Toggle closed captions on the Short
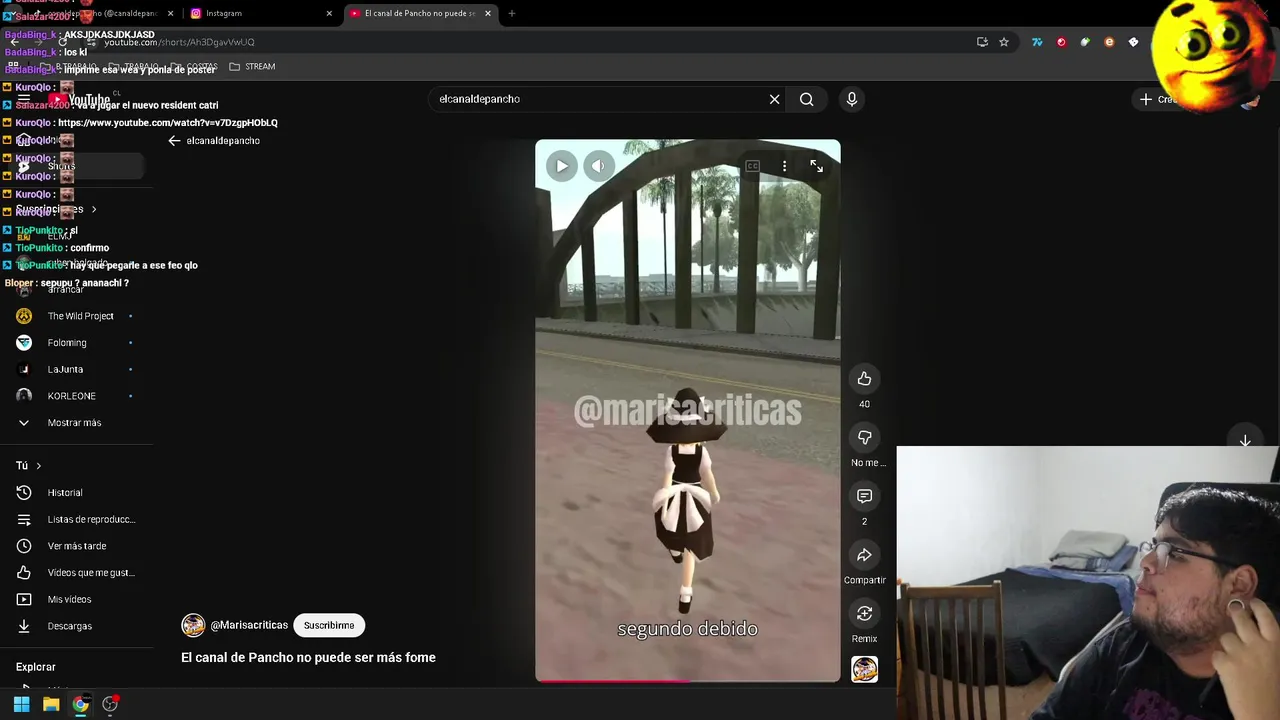 (752, 166)
